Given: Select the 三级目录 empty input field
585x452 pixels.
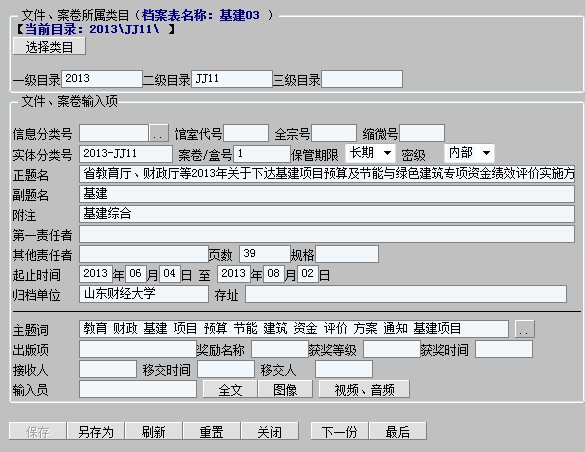Looking at the screenshot, I should [362, 79].
